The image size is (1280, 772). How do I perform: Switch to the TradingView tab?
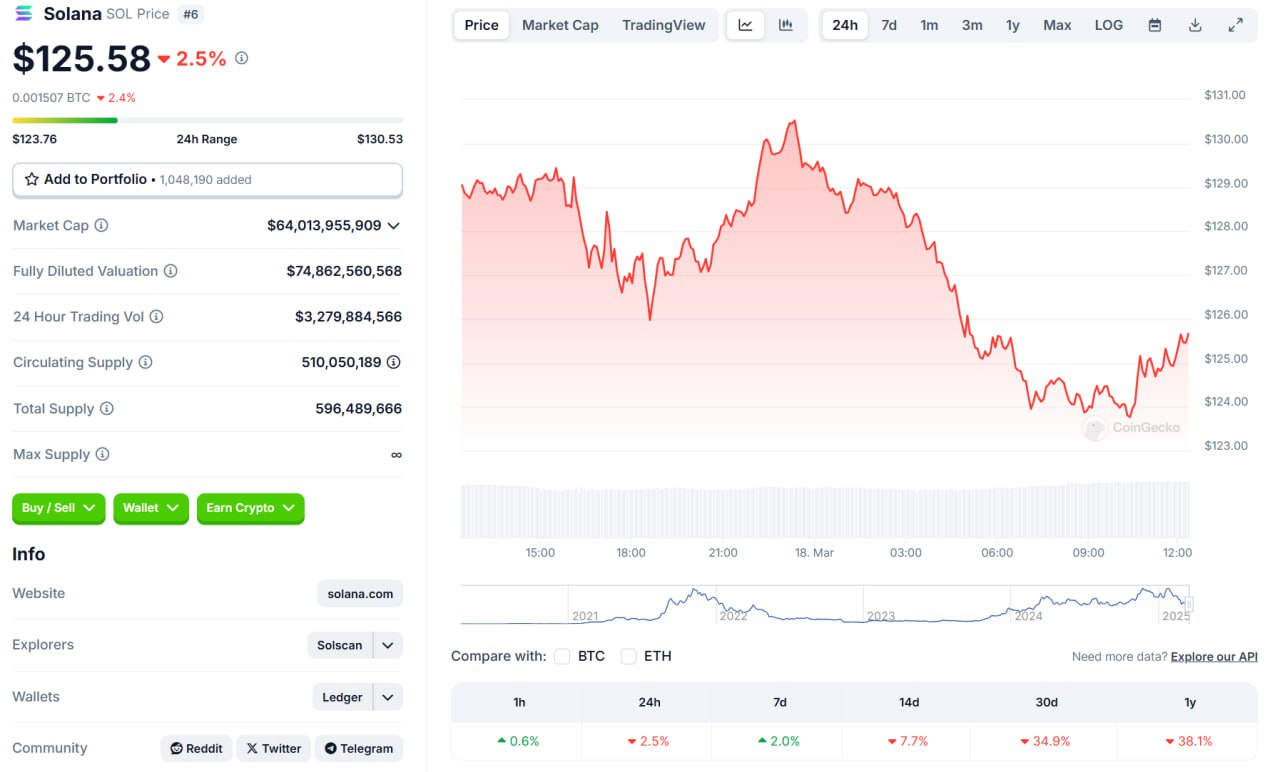click(664, 25)
